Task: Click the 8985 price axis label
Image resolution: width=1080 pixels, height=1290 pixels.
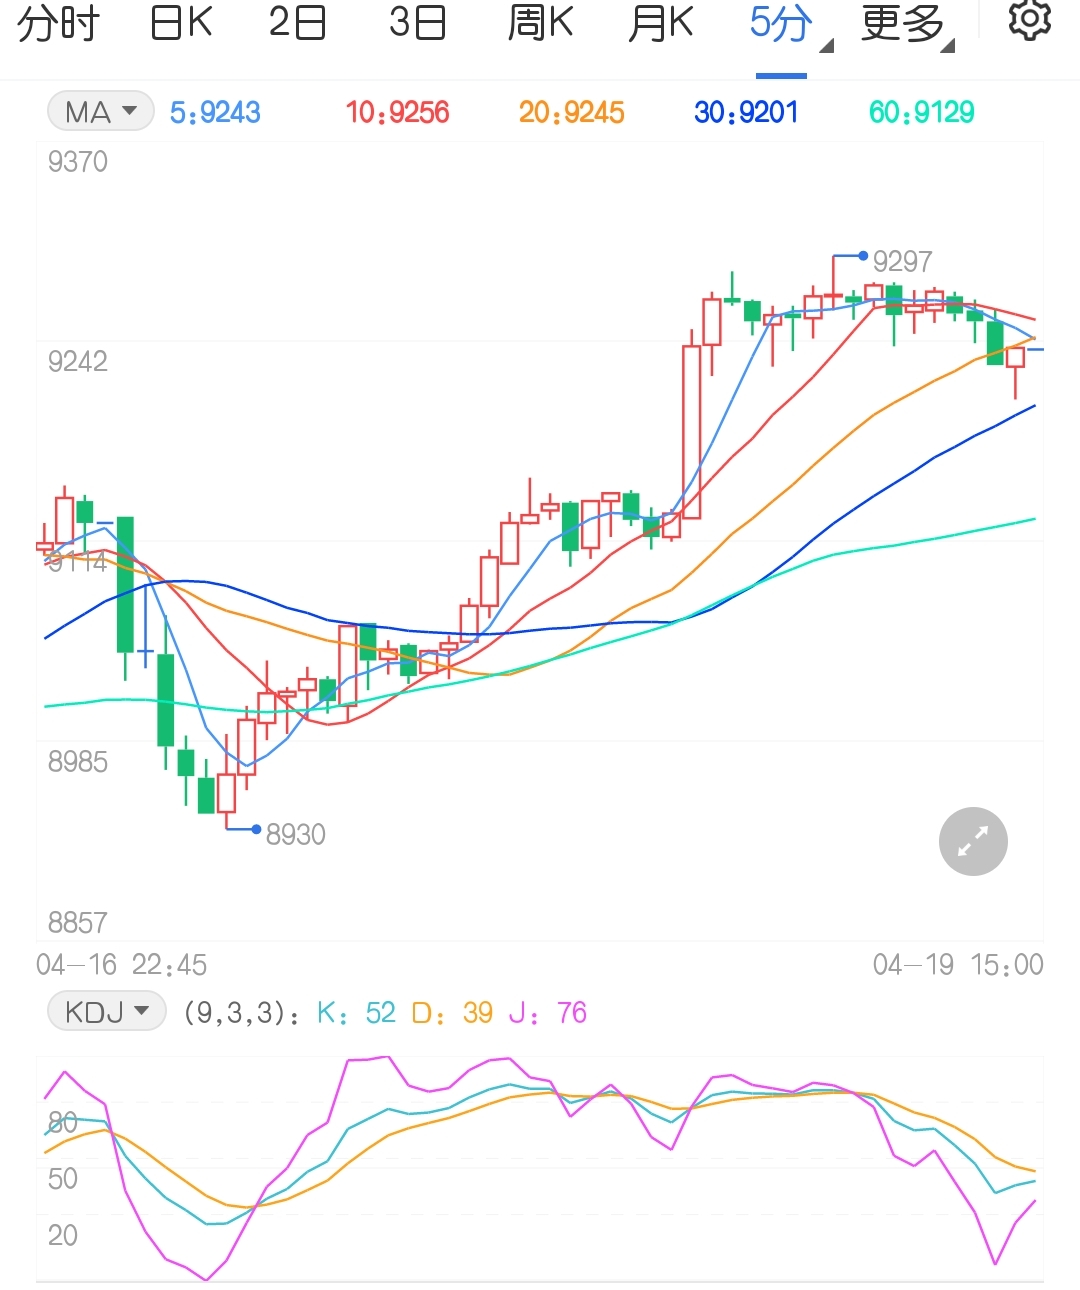Action: coord(77,762)
